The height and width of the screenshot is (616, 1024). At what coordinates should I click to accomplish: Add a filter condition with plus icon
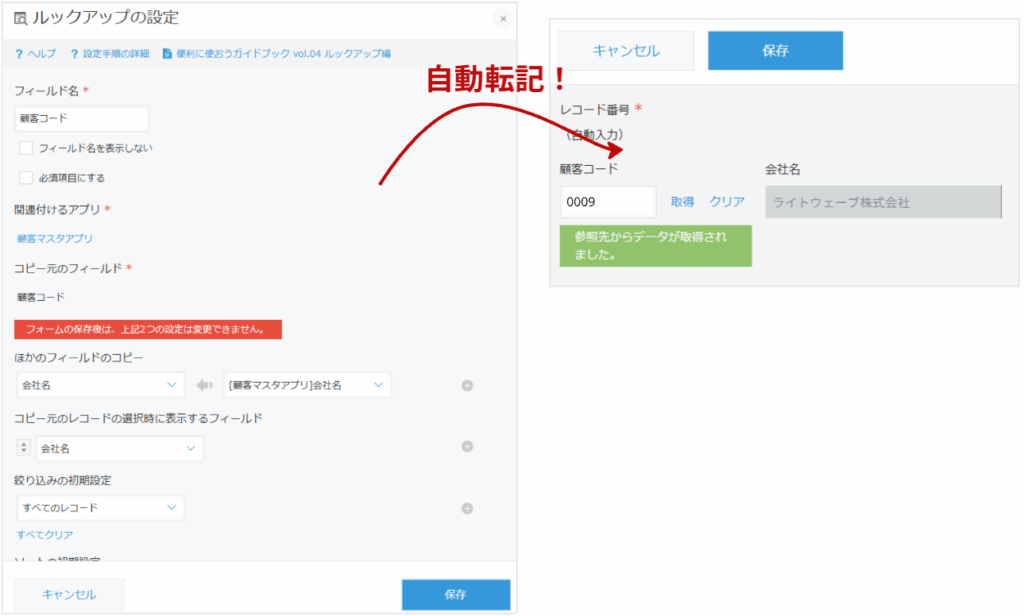[x=467, y=508]
